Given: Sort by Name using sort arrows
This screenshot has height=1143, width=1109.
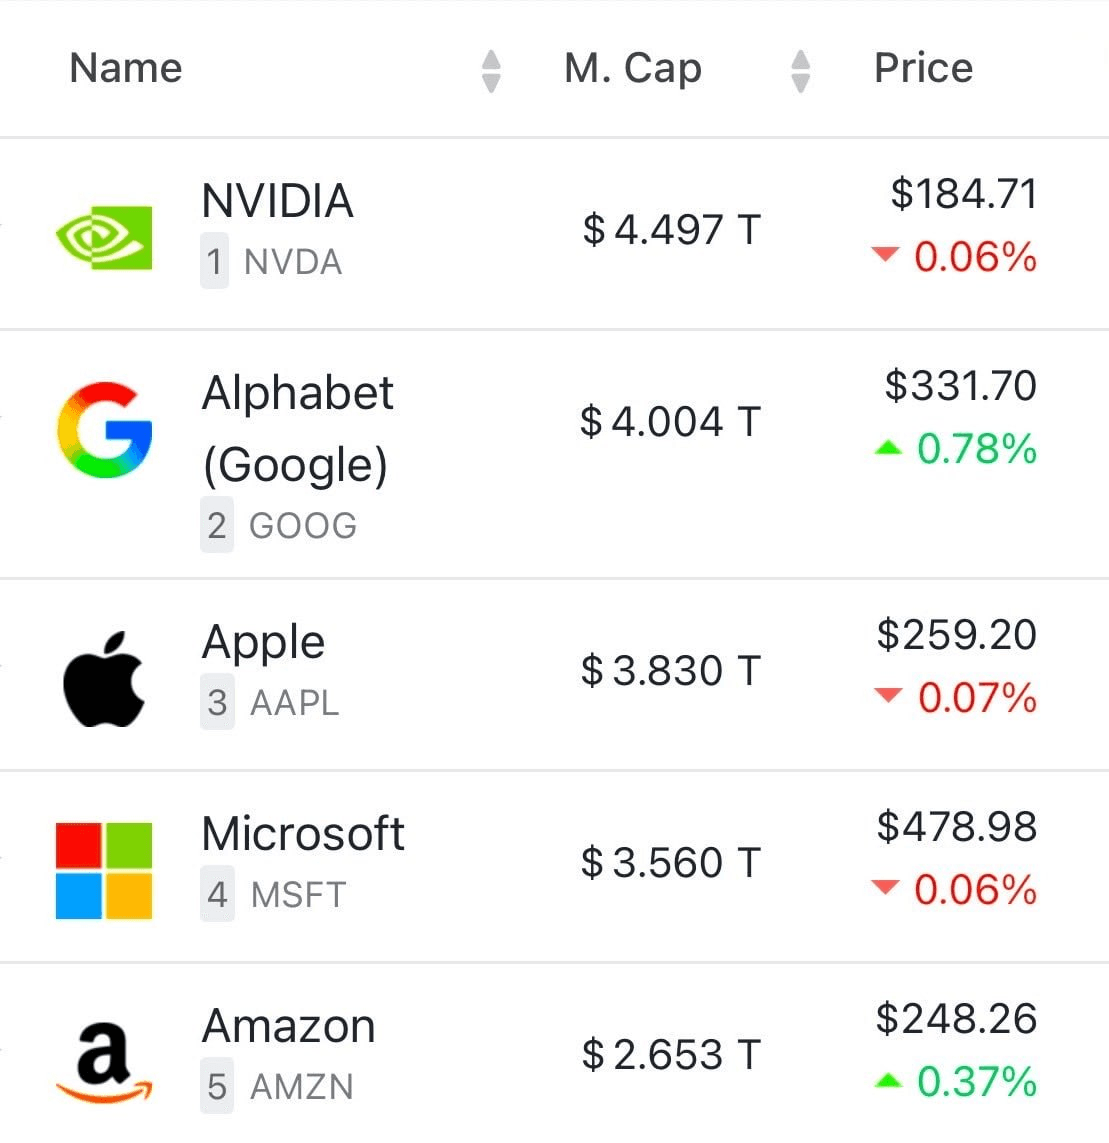Looking at the screenshot, I should (491, 70).
